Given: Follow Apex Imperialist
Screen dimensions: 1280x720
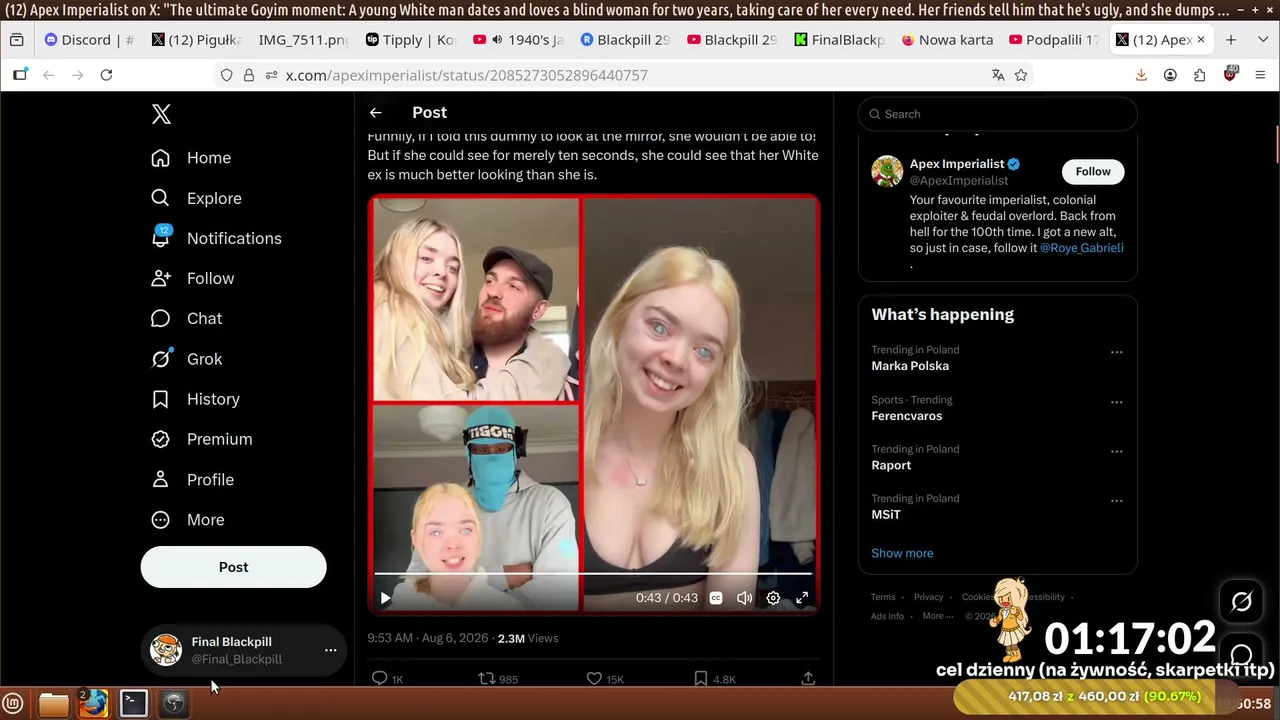Looking at the screenshot, I should coord(1093,172).
